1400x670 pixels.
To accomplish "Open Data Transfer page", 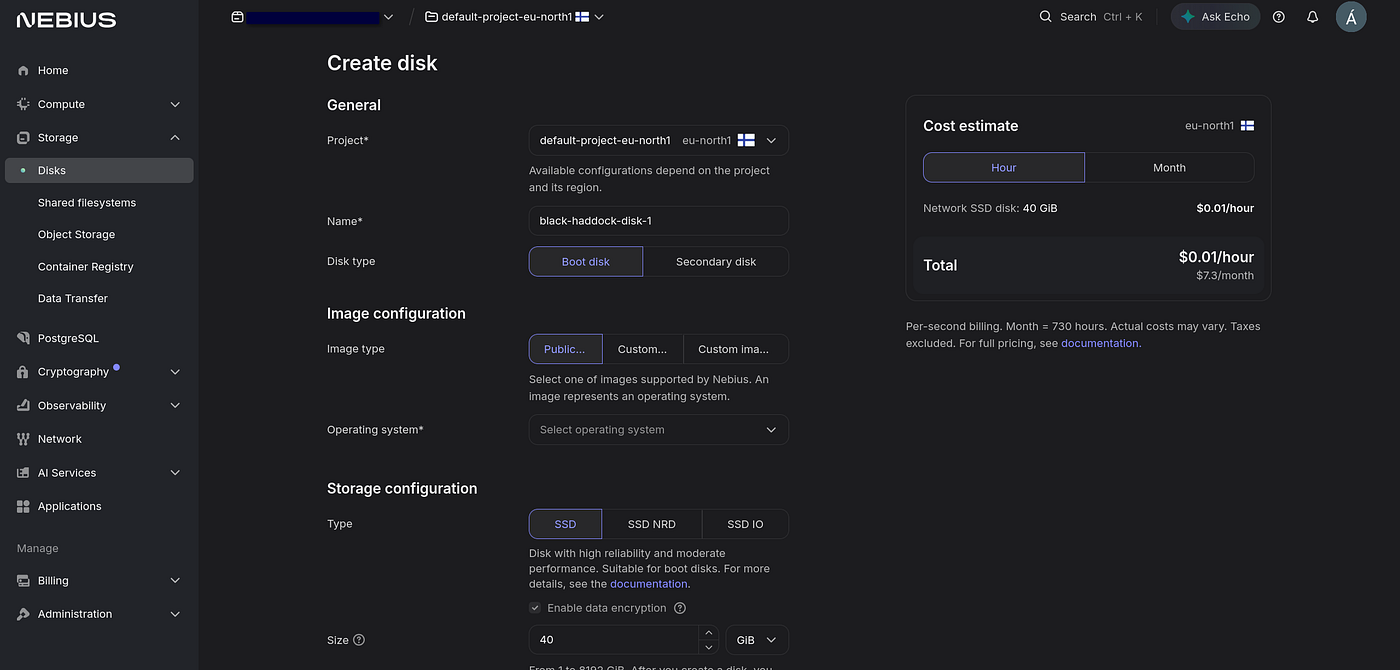I will tap(72, 299).
